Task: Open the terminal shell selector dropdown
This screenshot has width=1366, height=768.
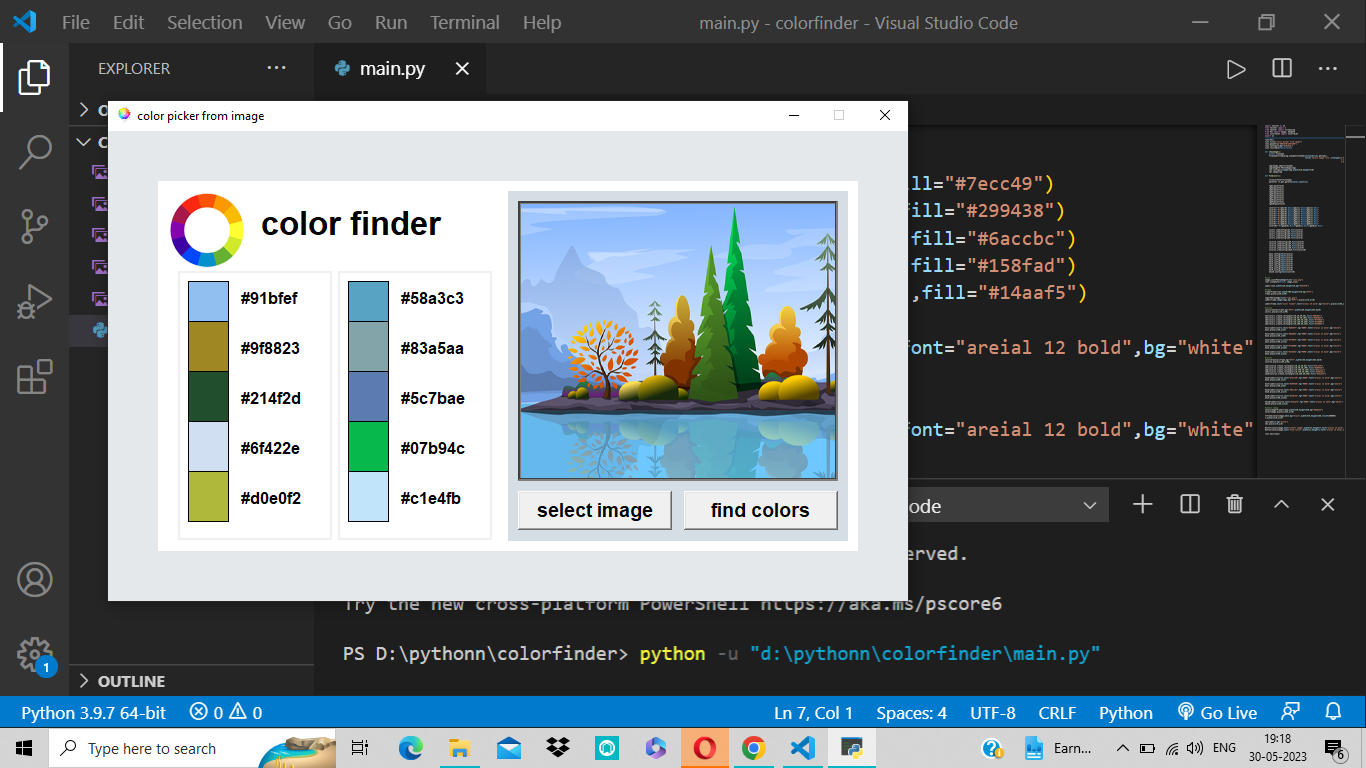Action: point(1089,505)
